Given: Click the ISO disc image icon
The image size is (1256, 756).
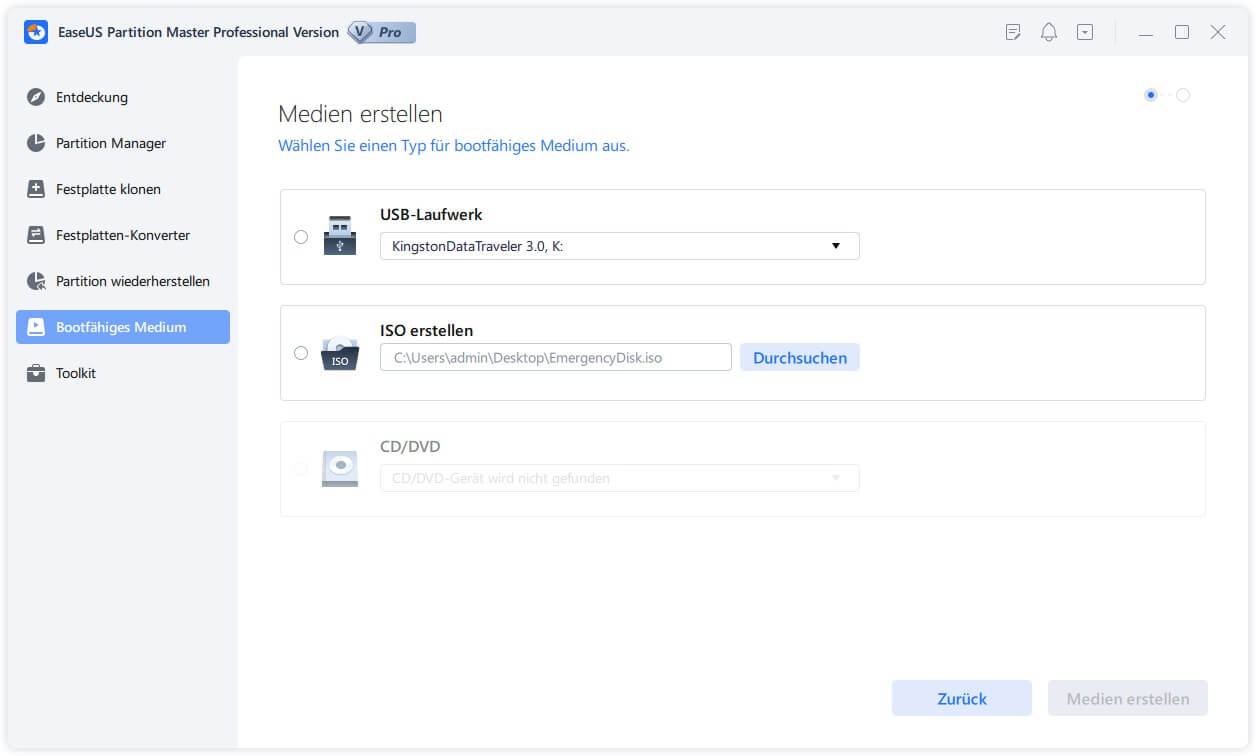Looking at the screenshot, I should point(340,353).
